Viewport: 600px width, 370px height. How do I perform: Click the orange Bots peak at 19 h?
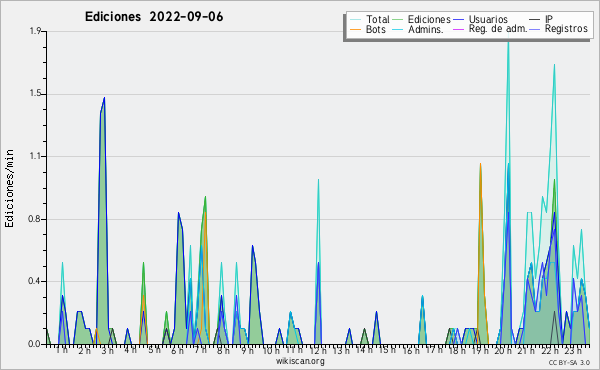point(480,164)
